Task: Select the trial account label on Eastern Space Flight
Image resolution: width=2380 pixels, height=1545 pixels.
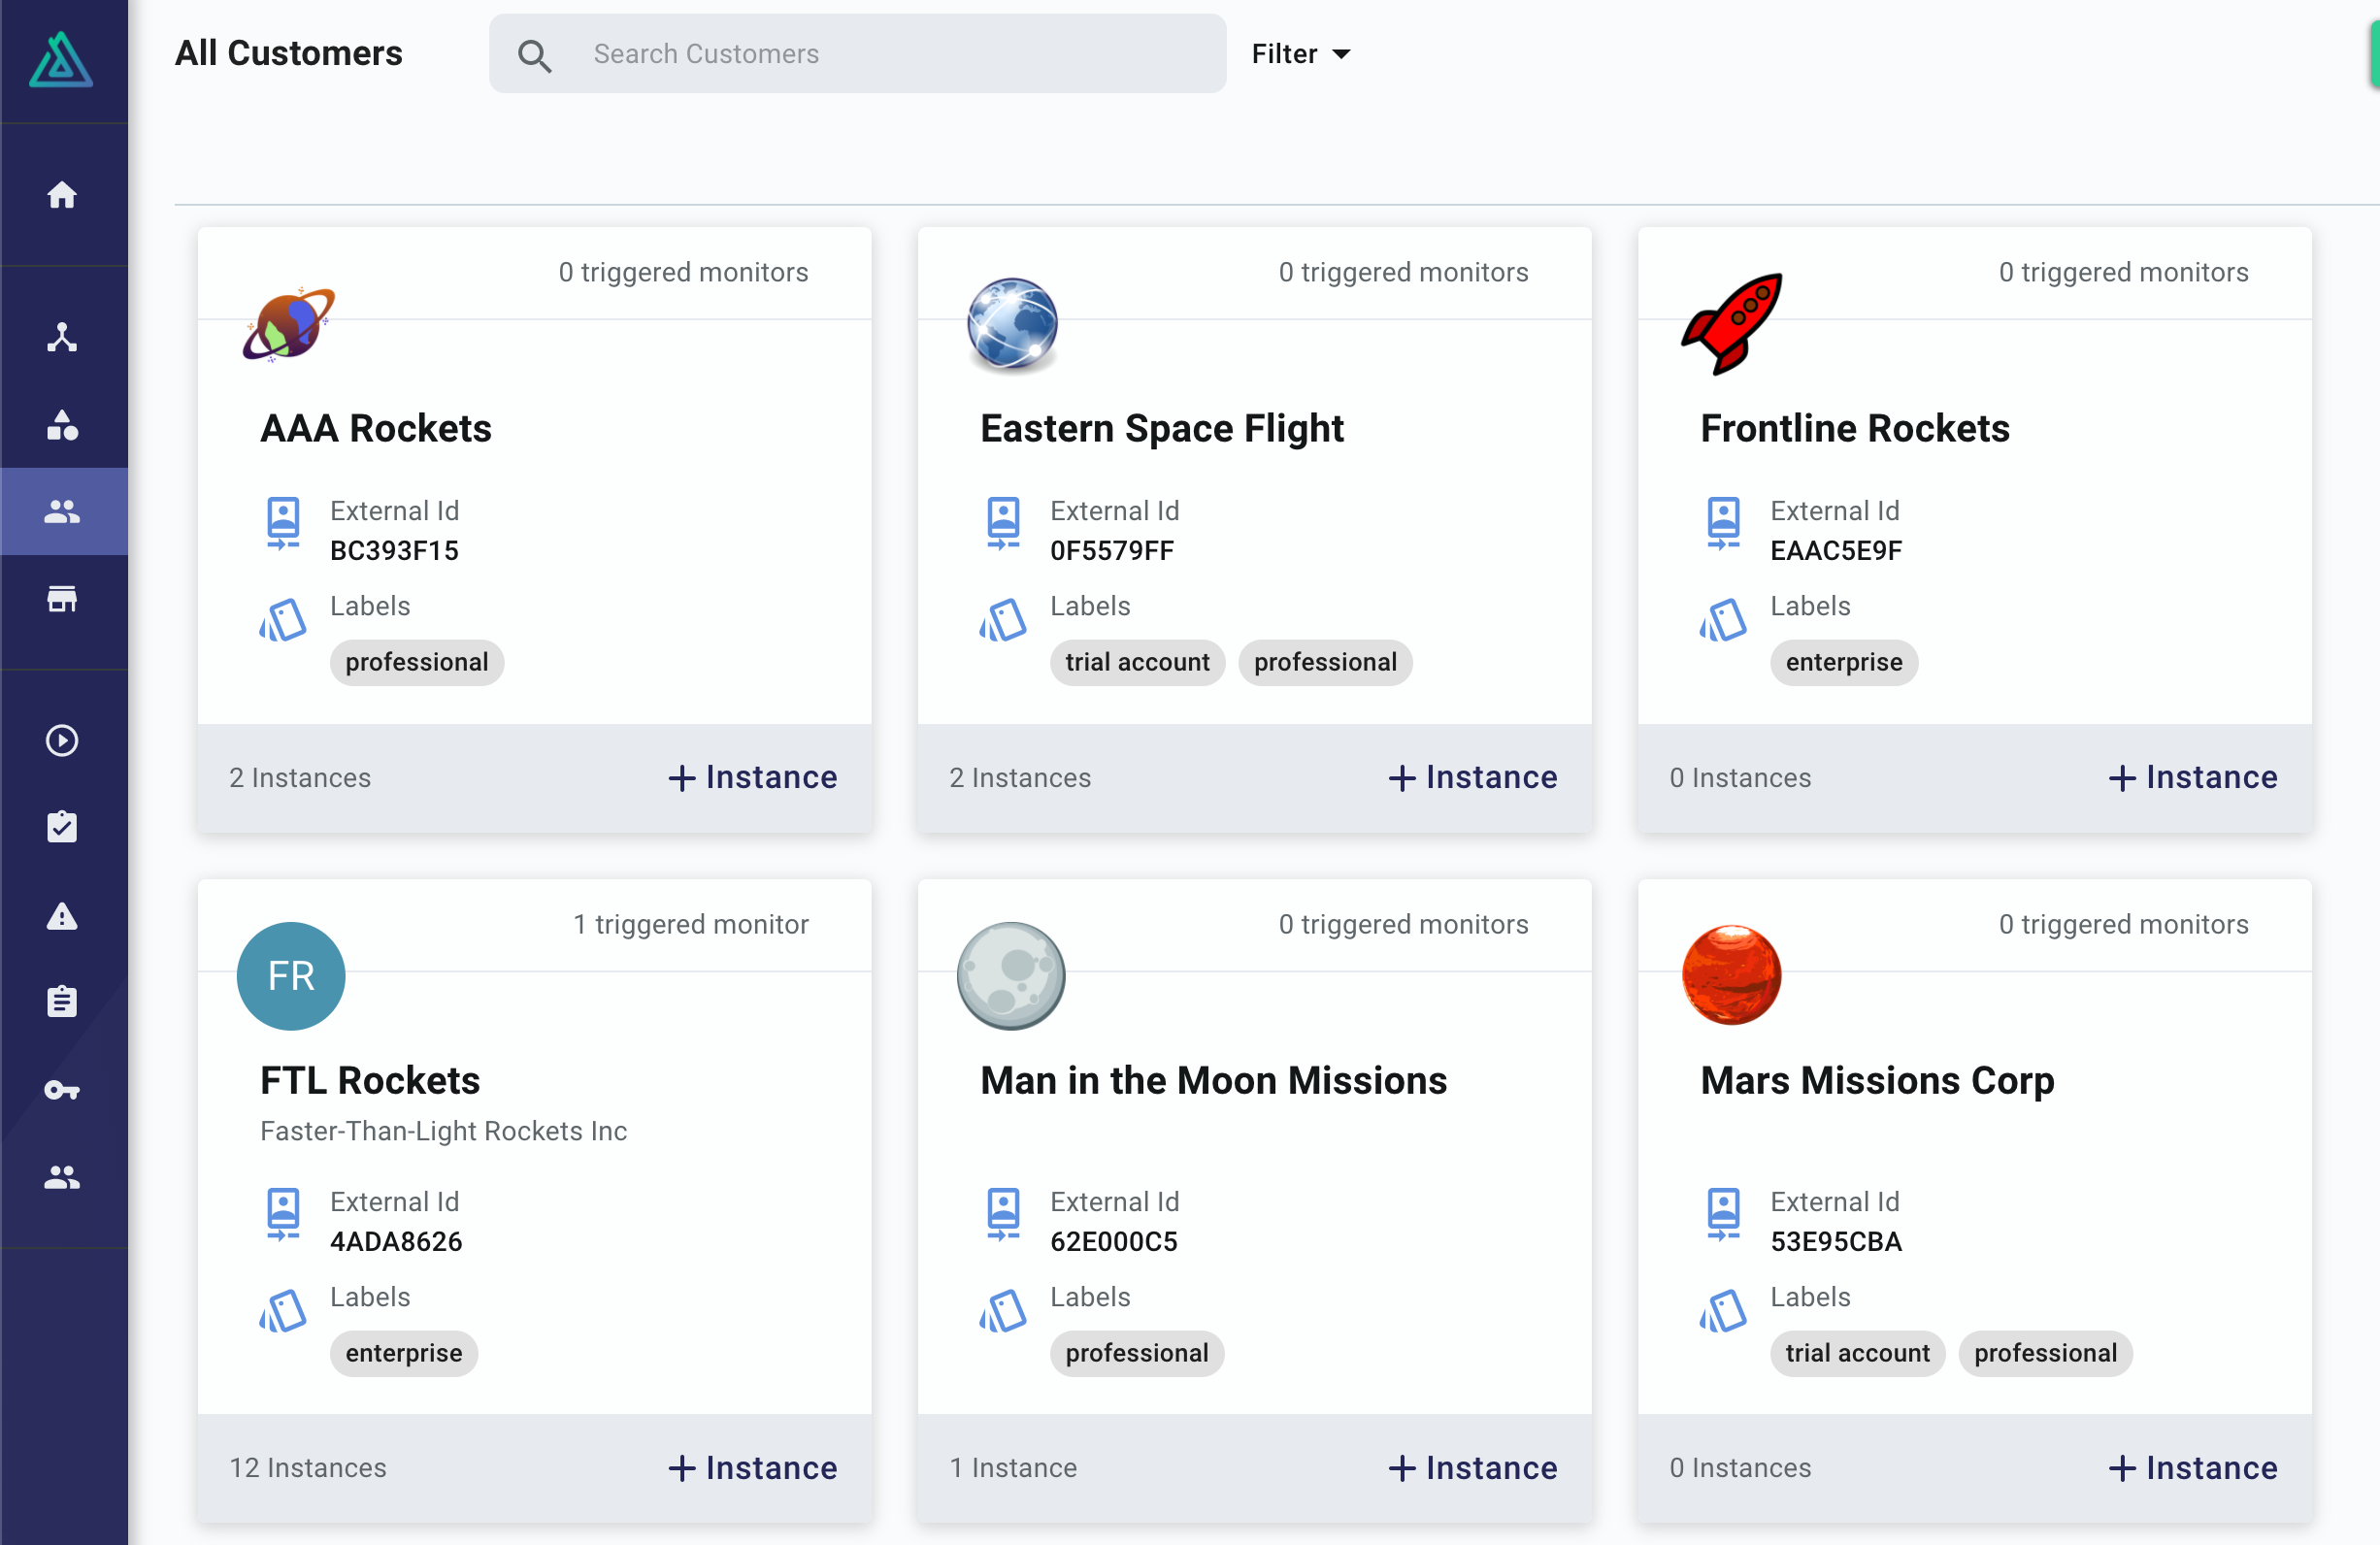Action: click(x=1137, y=662)
